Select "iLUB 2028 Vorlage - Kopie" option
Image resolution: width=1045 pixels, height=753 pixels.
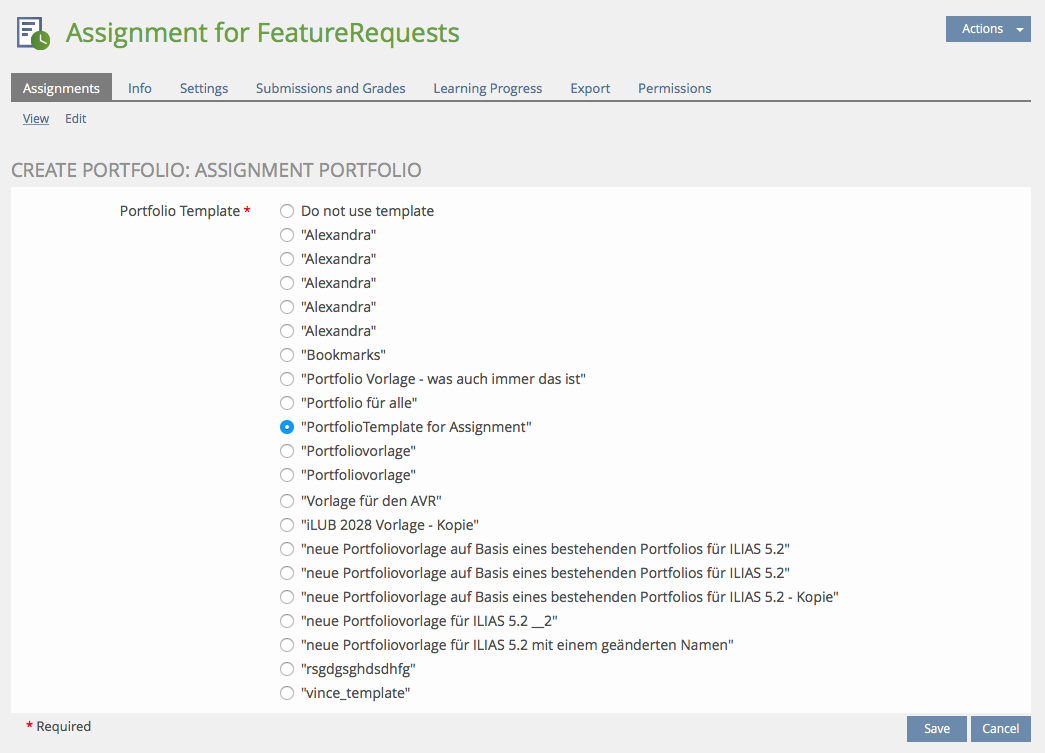(287, 525)
